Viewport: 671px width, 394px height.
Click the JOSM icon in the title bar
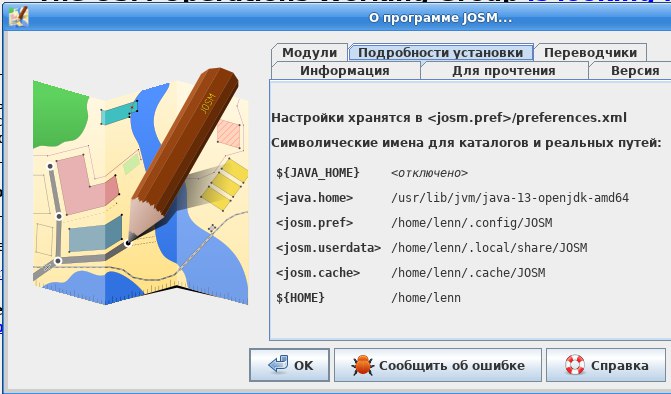18,17
